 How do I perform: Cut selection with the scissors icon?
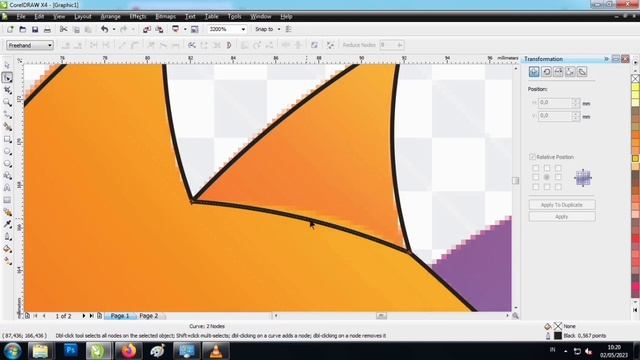click(x=64, y=29)
